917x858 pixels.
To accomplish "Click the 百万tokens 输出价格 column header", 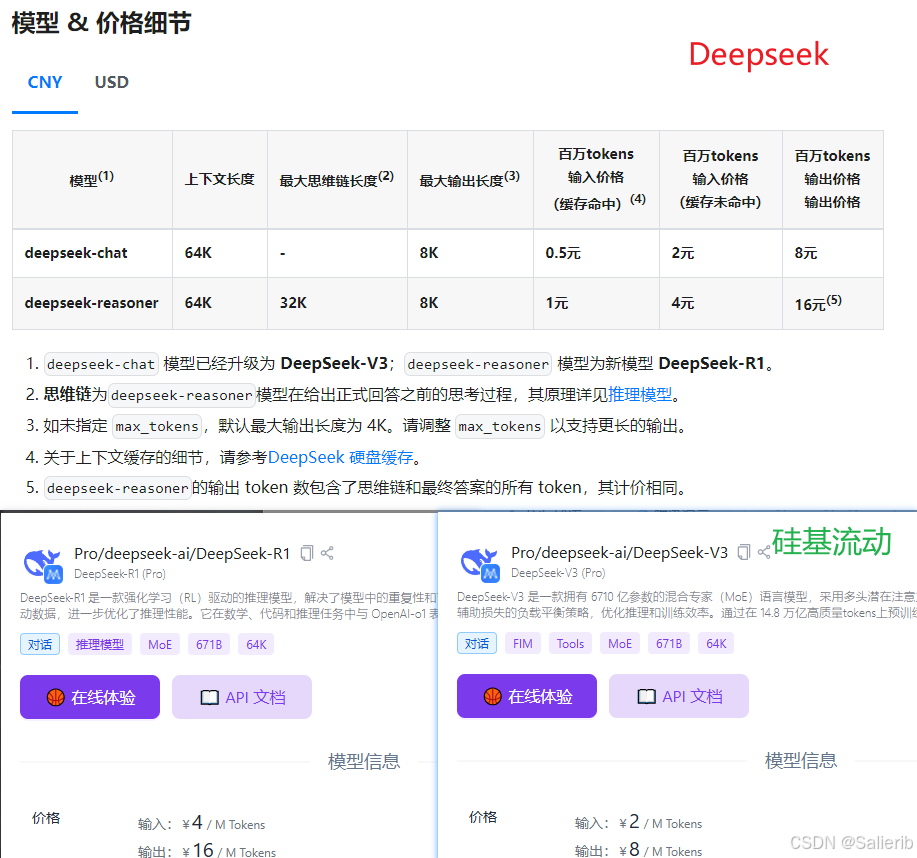I will [x=832, y=179].
